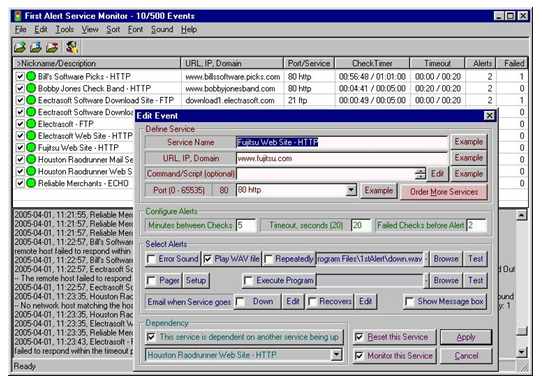Uncheck the Bill's Software Picks - HTTP row checkbox
The width and height of the screenshot is (542, 381).
click(x=20, y=76)
